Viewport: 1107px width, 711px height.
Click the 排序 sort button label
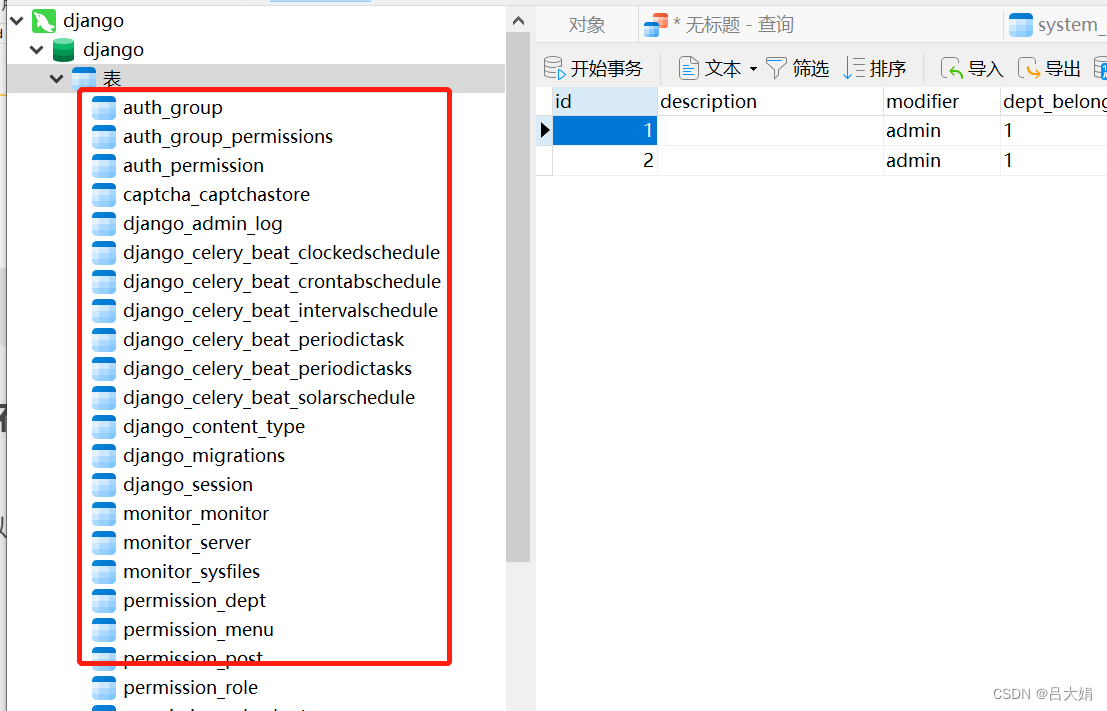887,68
